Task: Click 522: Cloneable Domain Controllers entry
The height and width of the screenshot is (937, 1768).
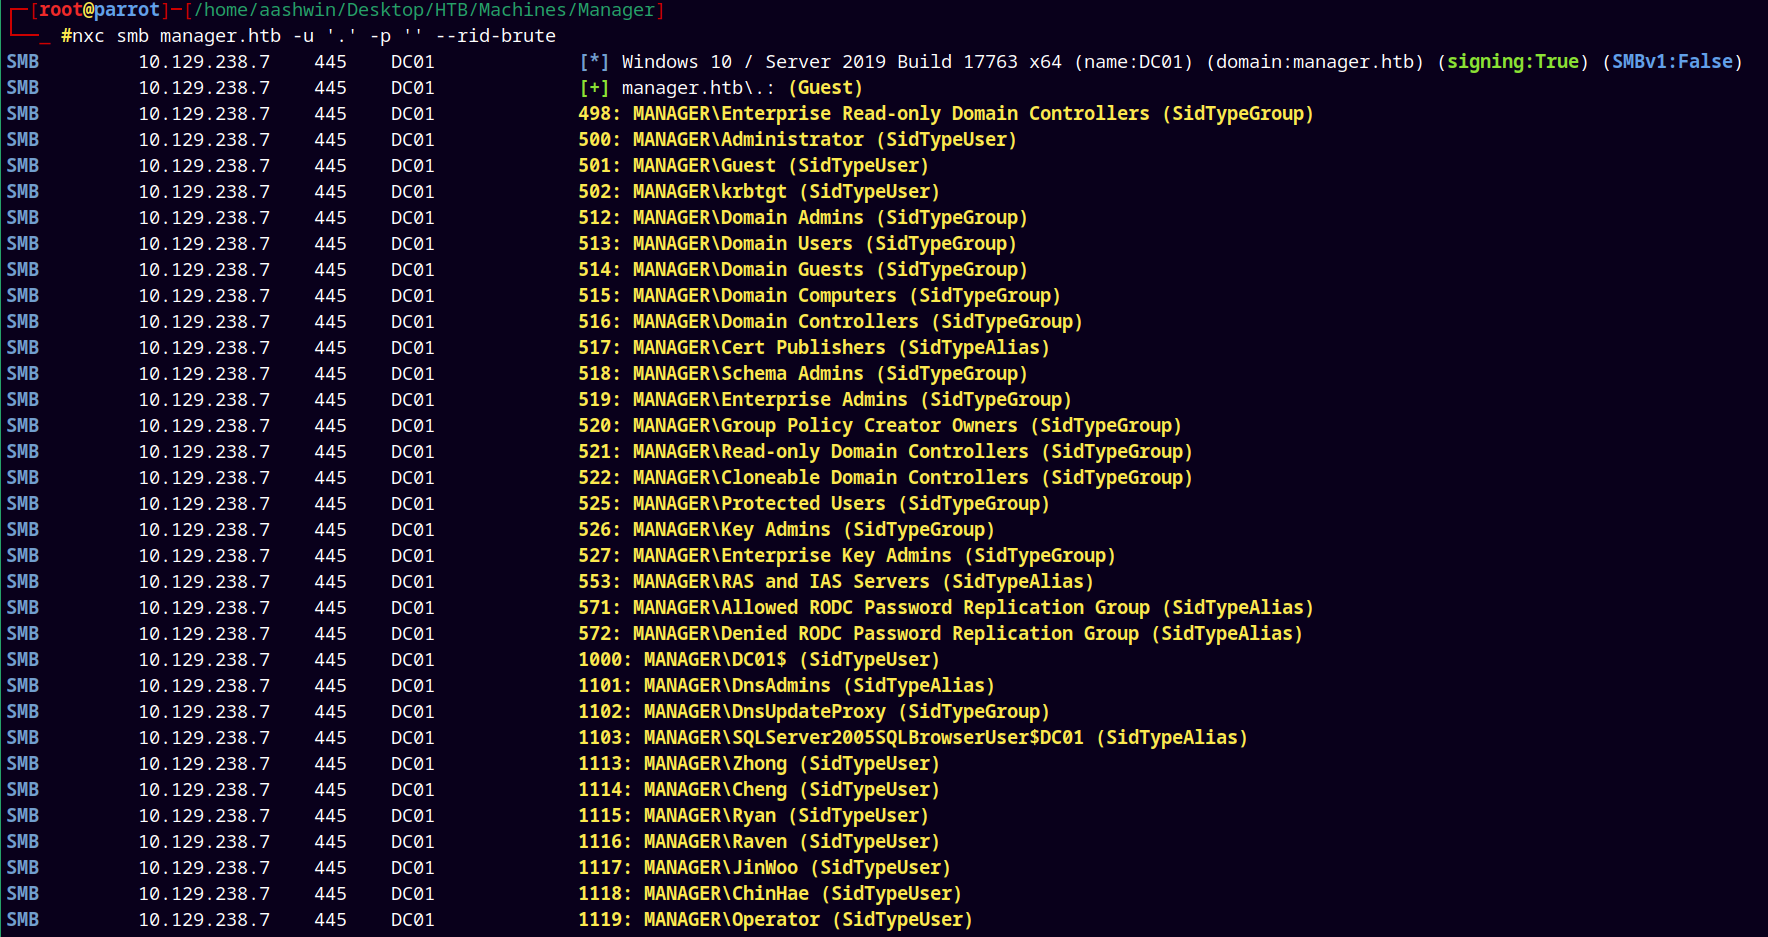Action: pyautogui.click(x=885, y=478)
